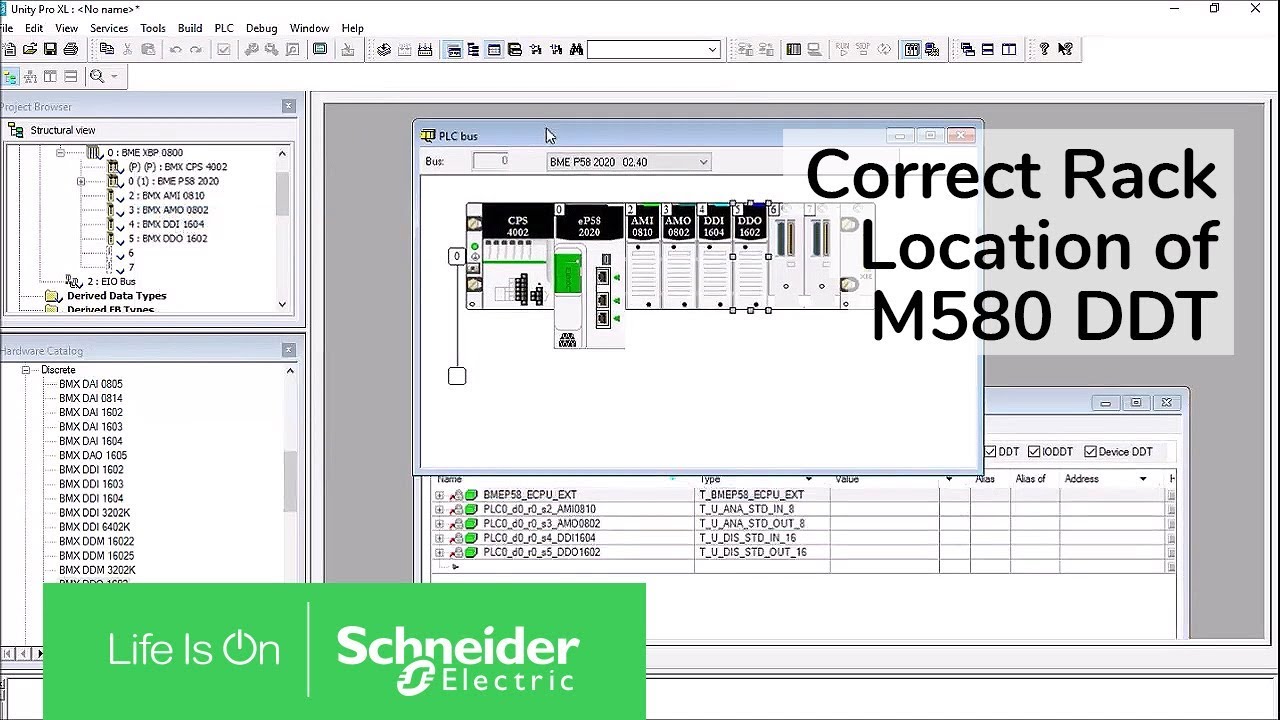Open the Tools menu
This screenshot has width=1280, height=720.
[153, 28]
